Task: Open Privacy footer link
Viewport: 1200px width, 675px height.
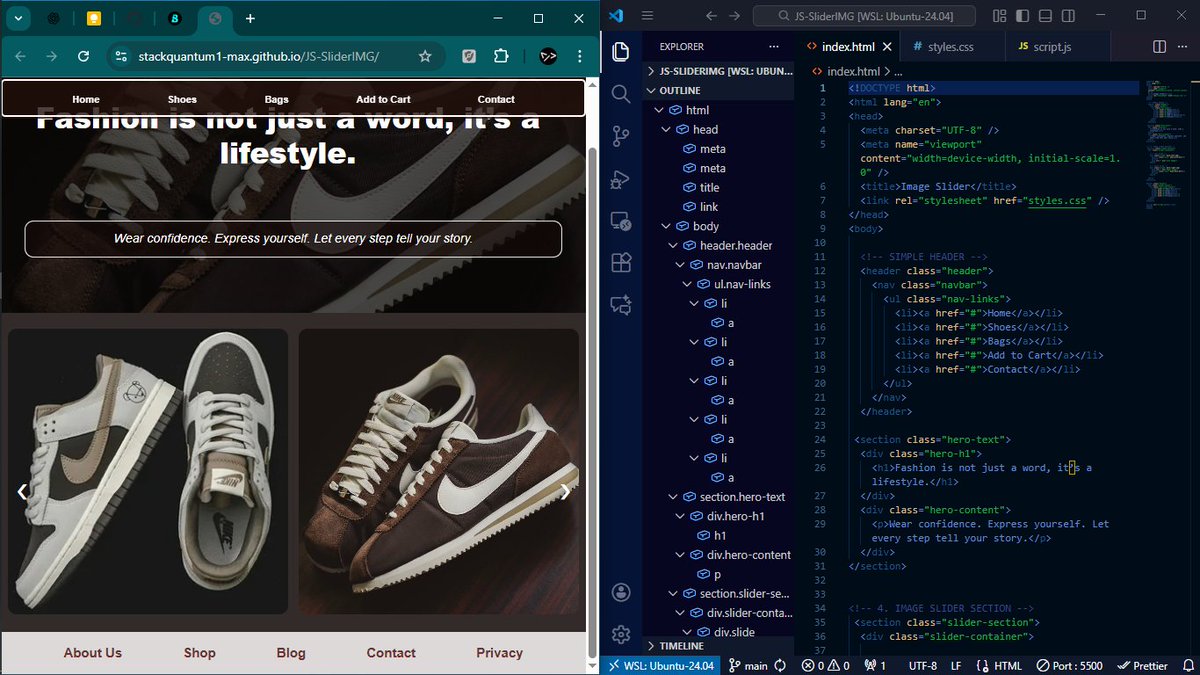Action: [499, 653]
